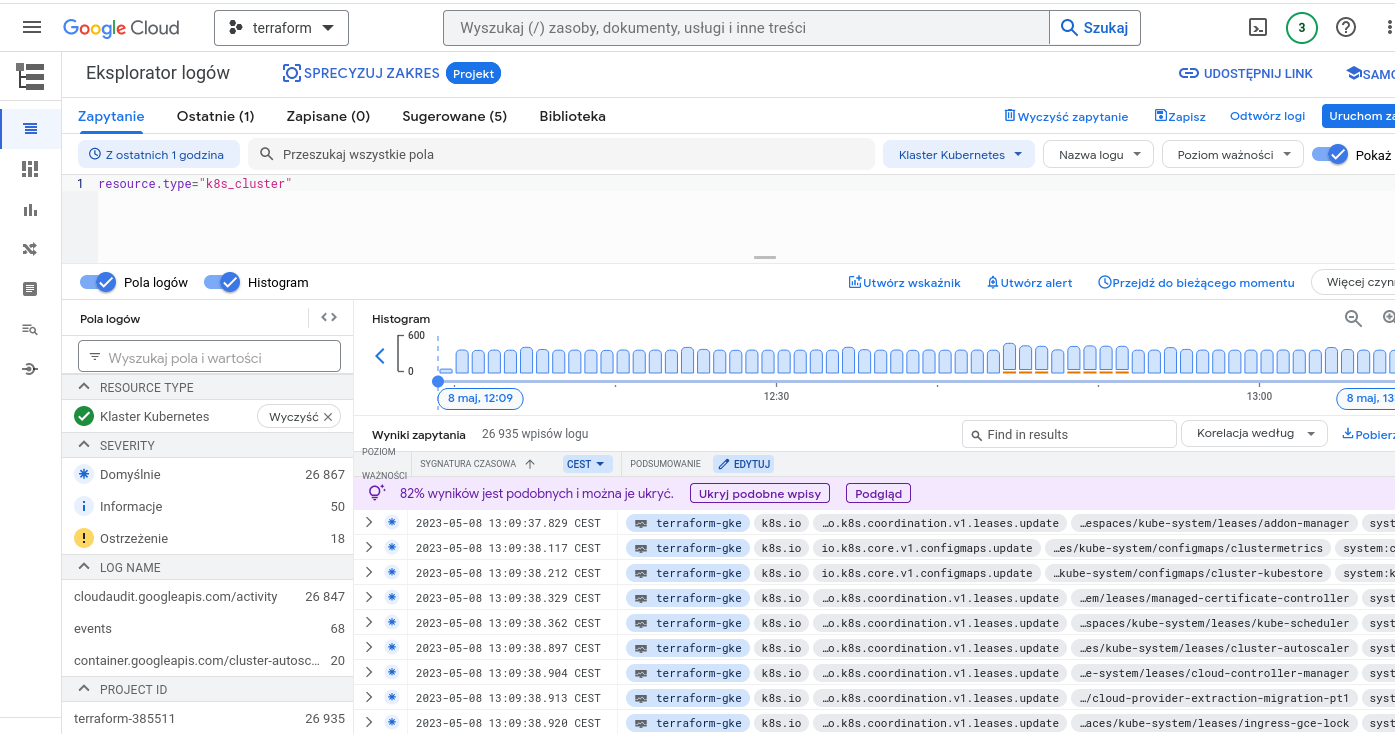Switch to the Sugerowane (5) tab
The height and width of the screenshot is (734, 1395).
(x=454, y=116)
